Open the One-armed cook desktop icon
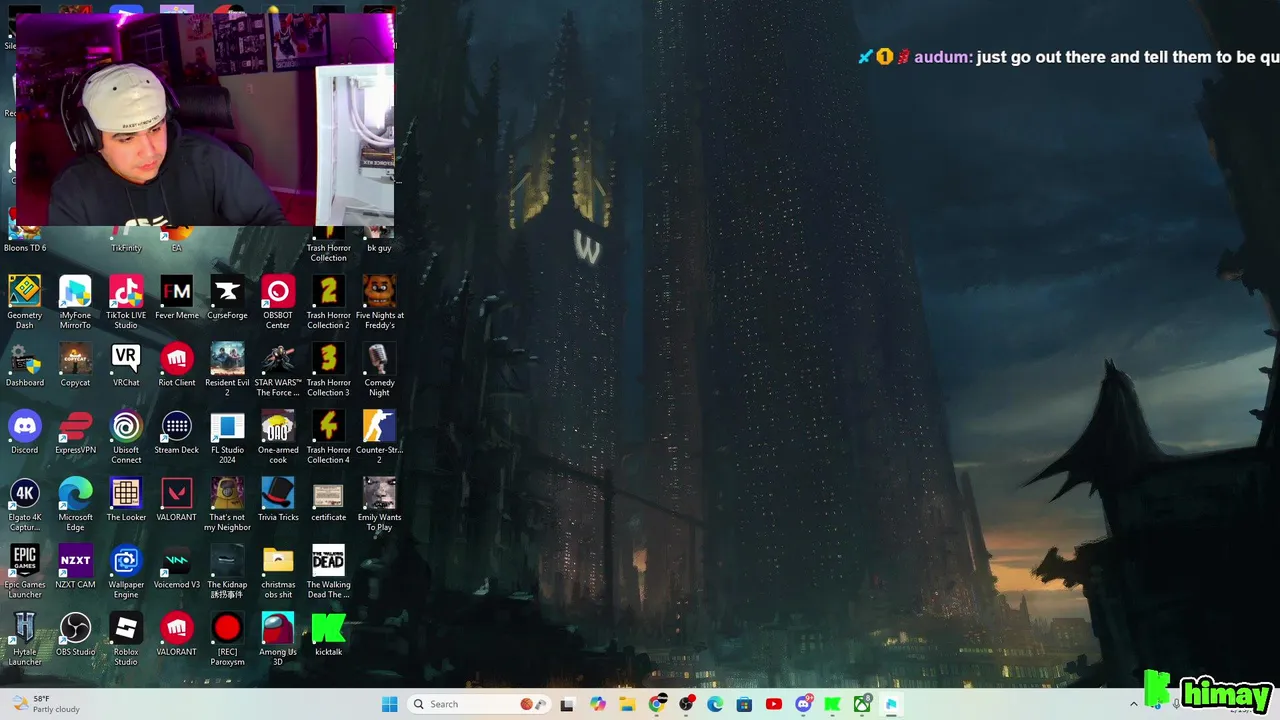The width and height of the screenshot is (1280, 720). (x=278, y=436)
